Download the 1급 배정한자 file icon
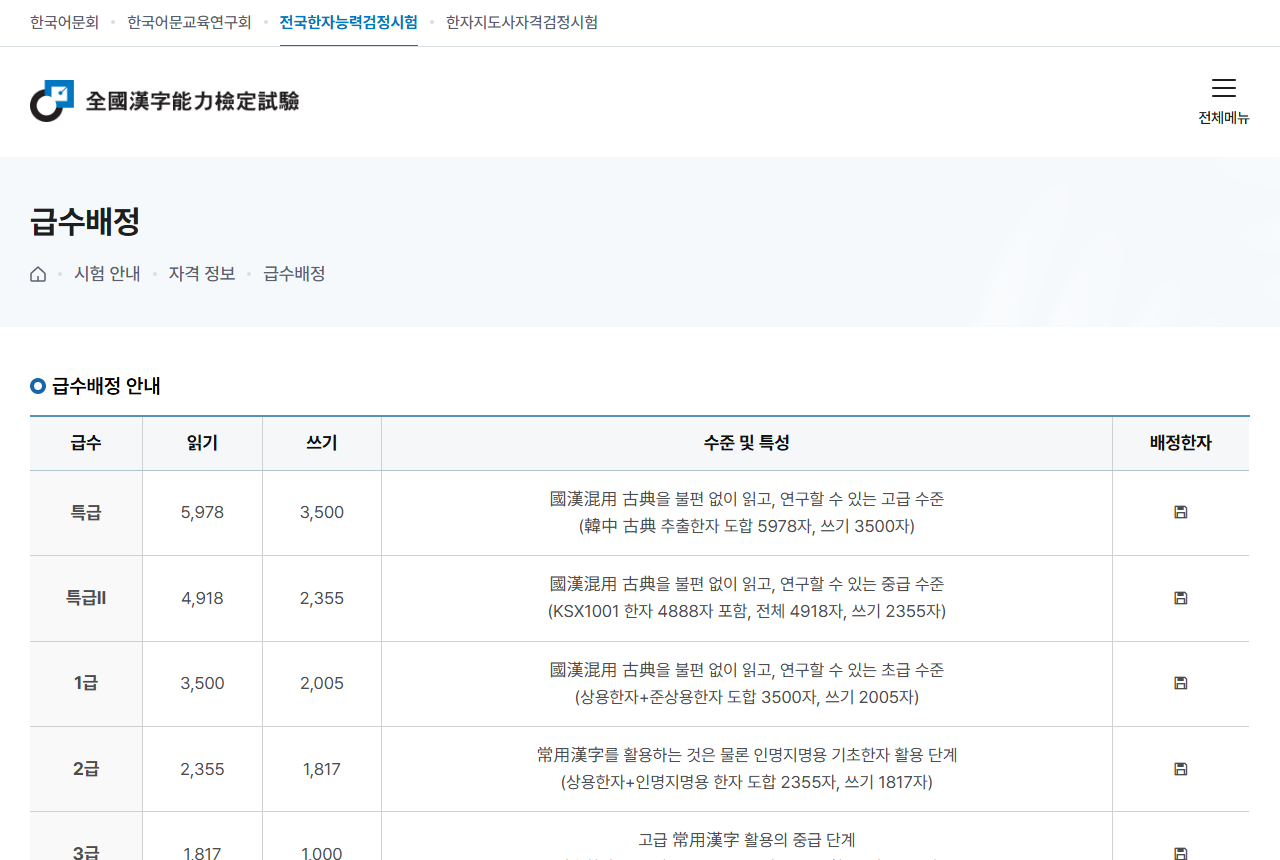Image resolution: width=1280 pixels, height=860 pixels. click(x=1180, y=683)
